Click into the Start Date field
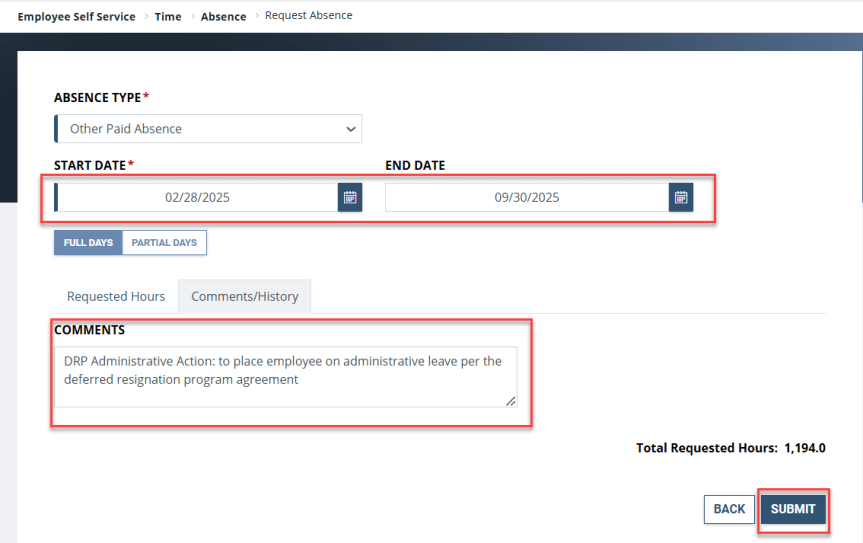The image size is (863, 543). click(x=197, y=198)
